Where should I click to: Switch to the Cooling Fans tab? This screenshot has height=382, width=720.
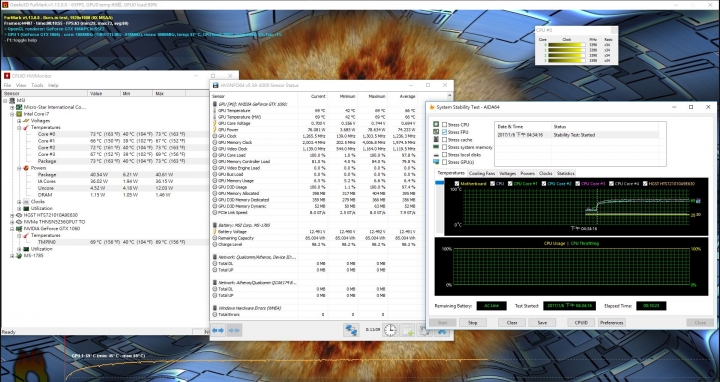(x=482, y=174)
